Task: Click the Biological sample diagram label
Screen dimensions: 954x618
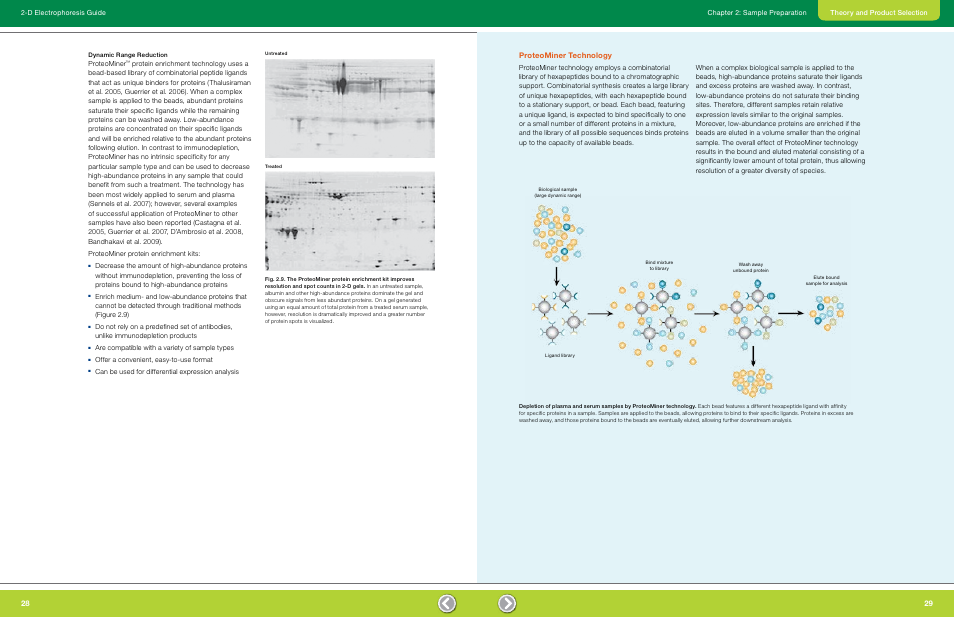Action: pyautogui.click(x=557, y=192)
